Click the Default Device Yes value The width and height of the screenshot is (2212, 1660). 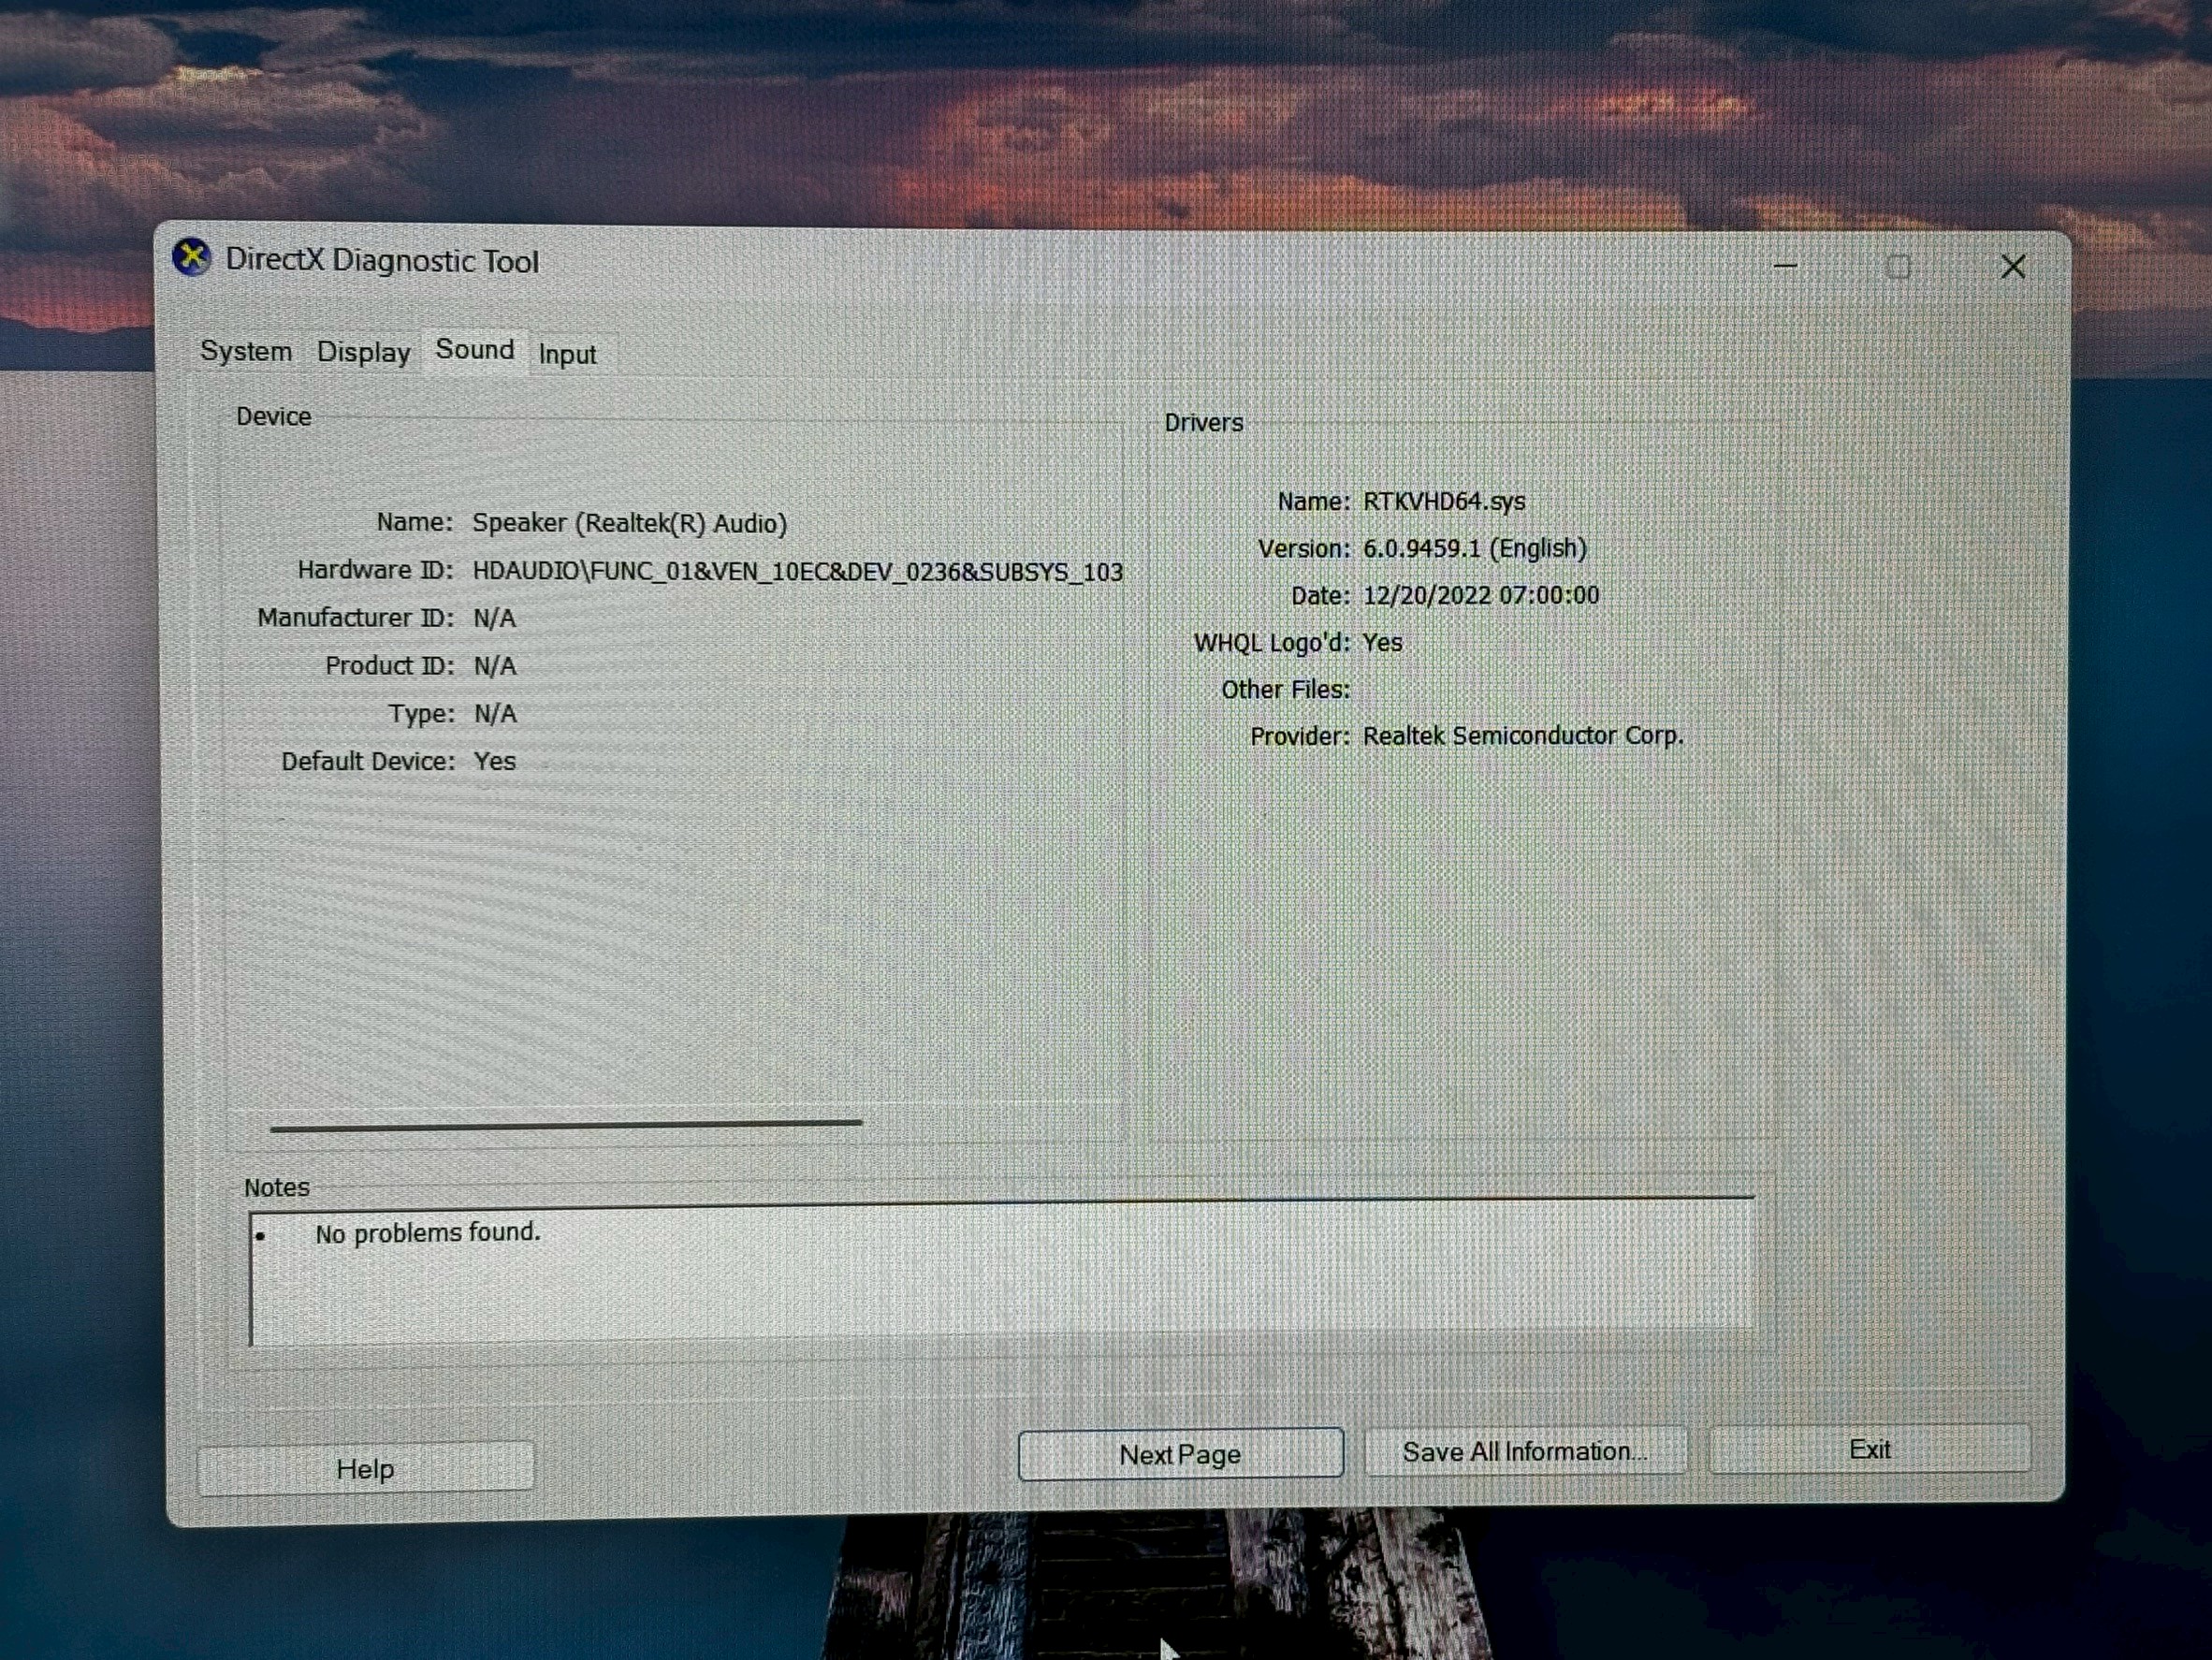pyautogui.click(x=499, y=760)
